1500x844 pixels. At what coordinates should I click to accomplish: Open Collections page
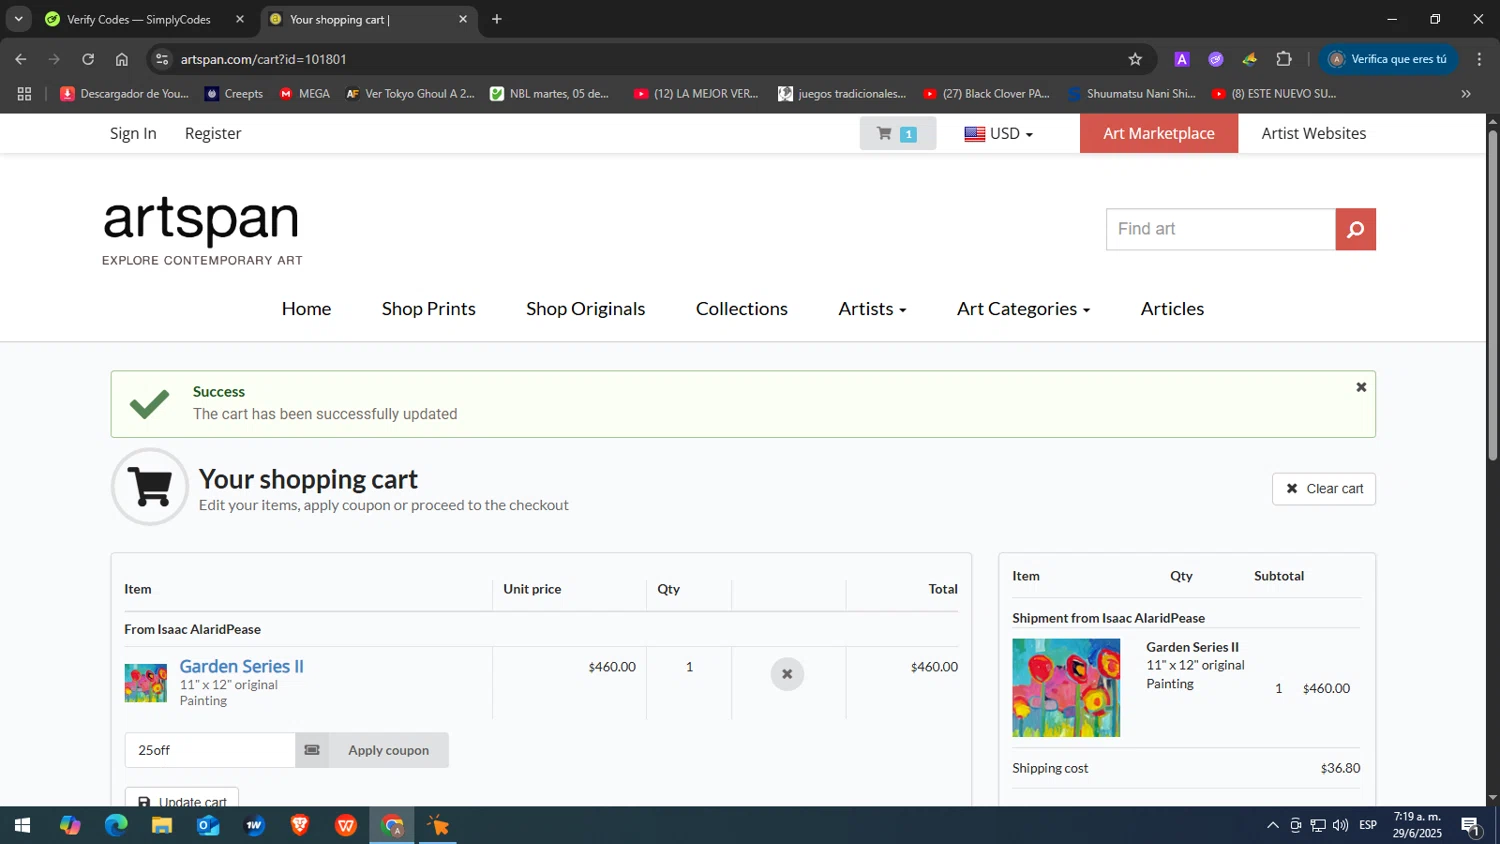click(742, 309)
